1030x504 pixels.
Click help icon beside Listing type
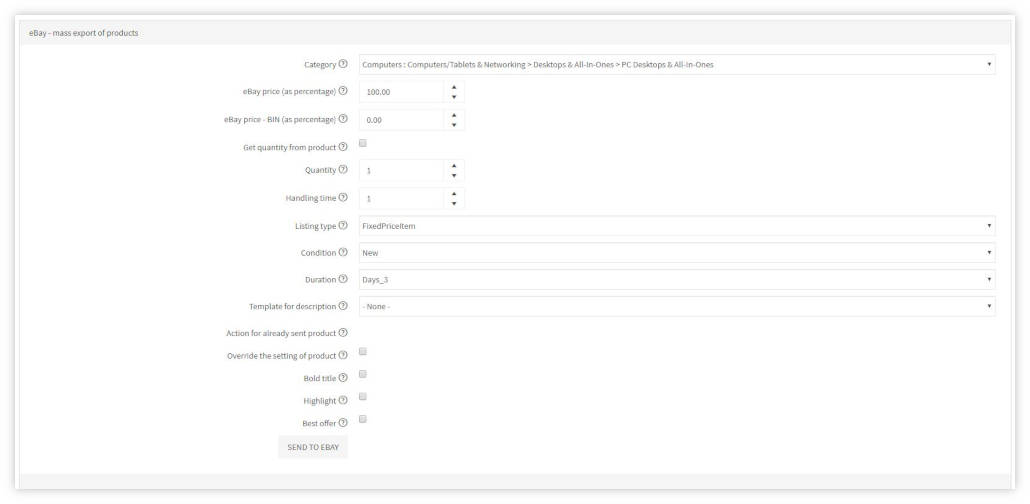click(x=343, y=225)
